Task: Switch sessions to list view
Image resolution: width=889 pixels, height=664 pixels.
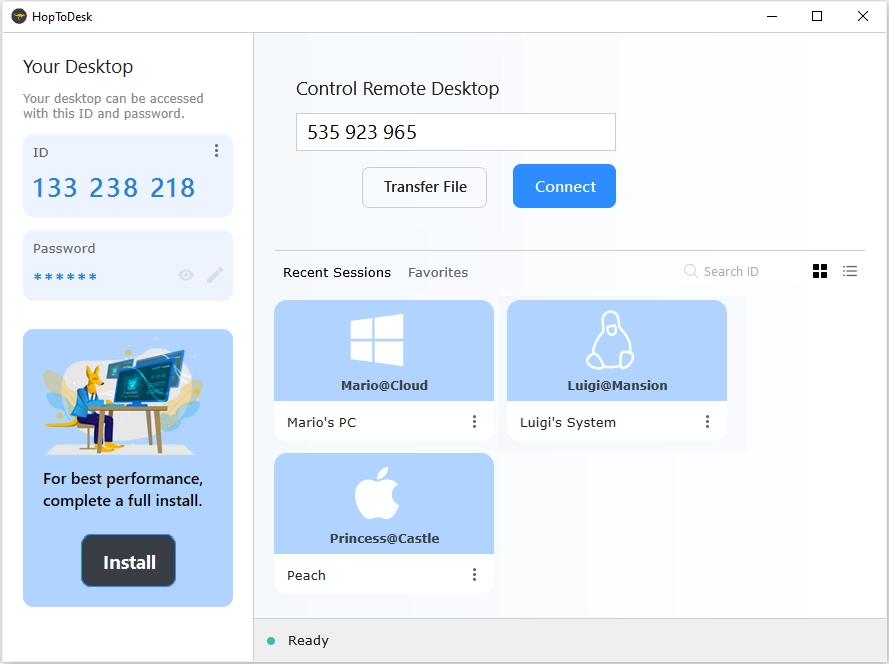Action: click(849, 271)
